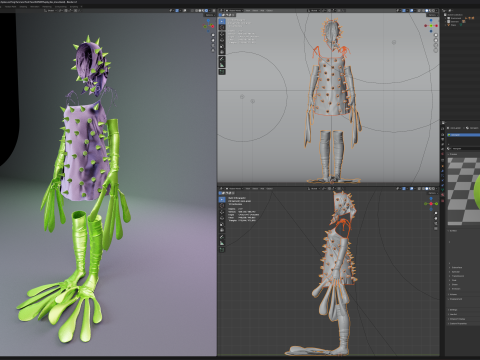The height and width of the screenshot is (360, 480).
Task: Activate Rotate tool in bottom viewport toolbar
Action: tap(222, 218)
